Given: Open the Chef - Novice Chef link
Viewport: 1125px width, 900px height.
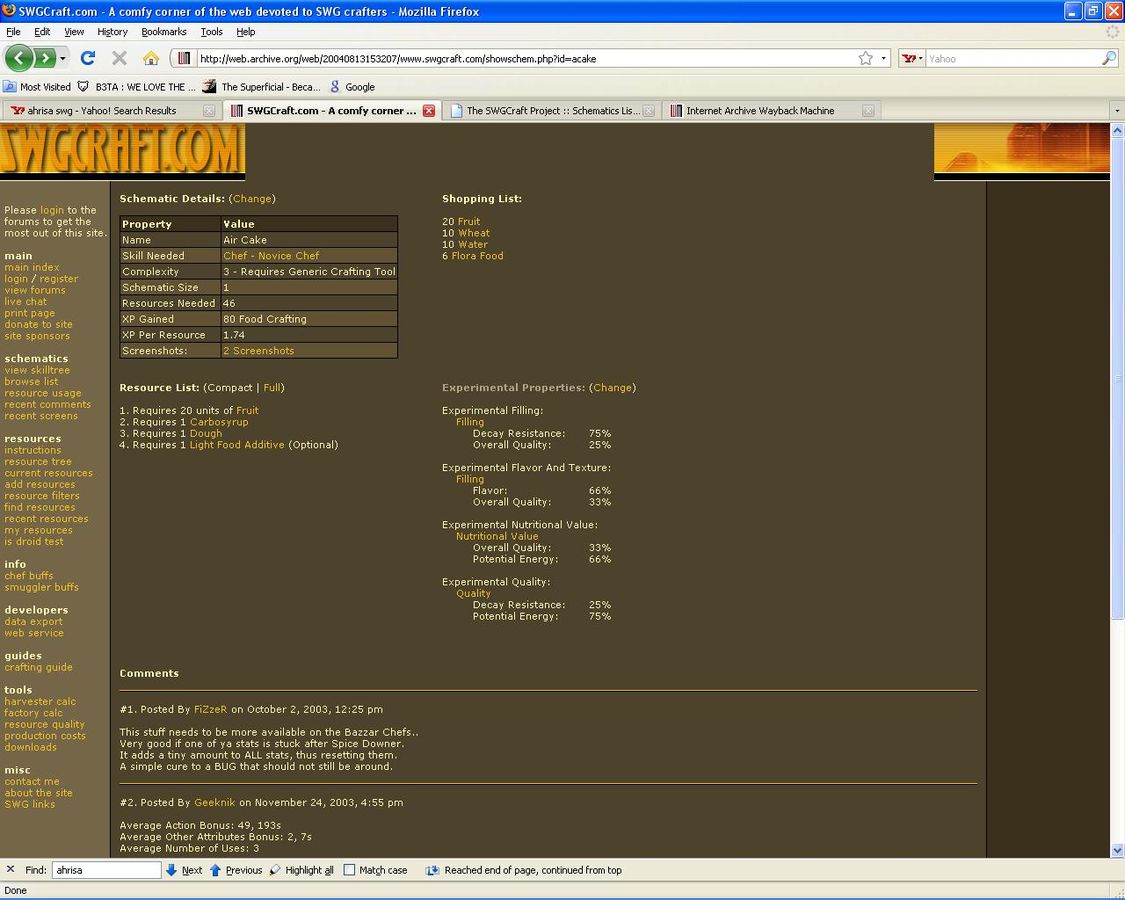Looking at the screenshot, I should click(271, 256).
